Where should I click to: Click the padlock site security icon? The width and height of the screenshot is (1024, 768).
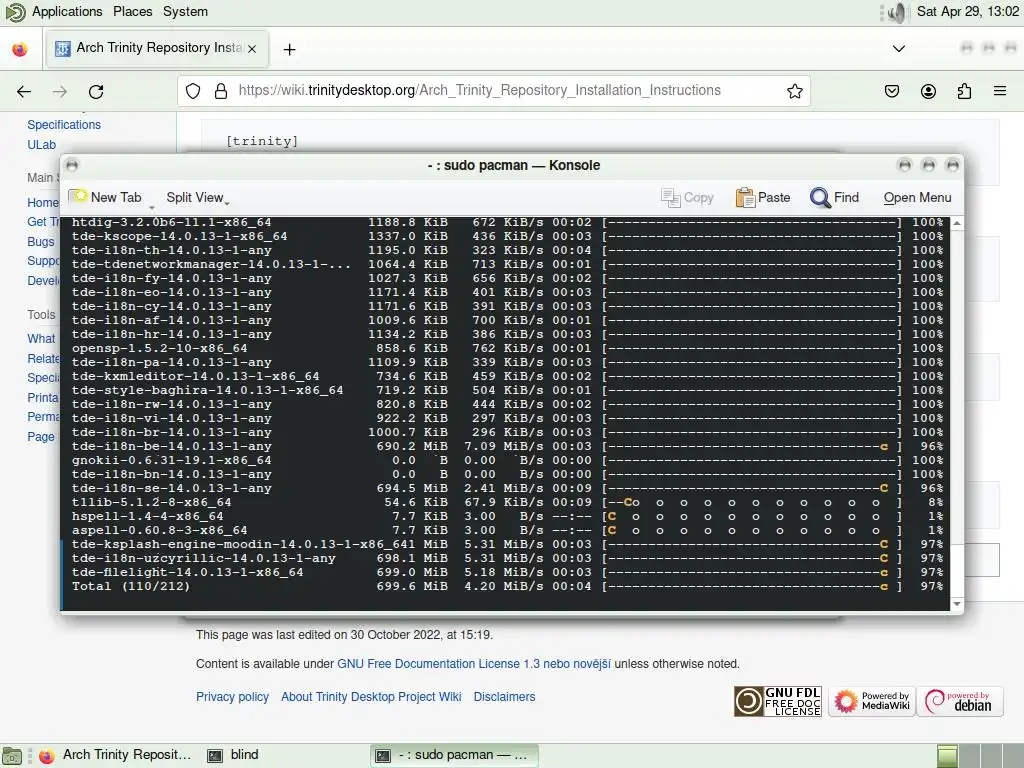pyautogui.click(x=221, y=91)
